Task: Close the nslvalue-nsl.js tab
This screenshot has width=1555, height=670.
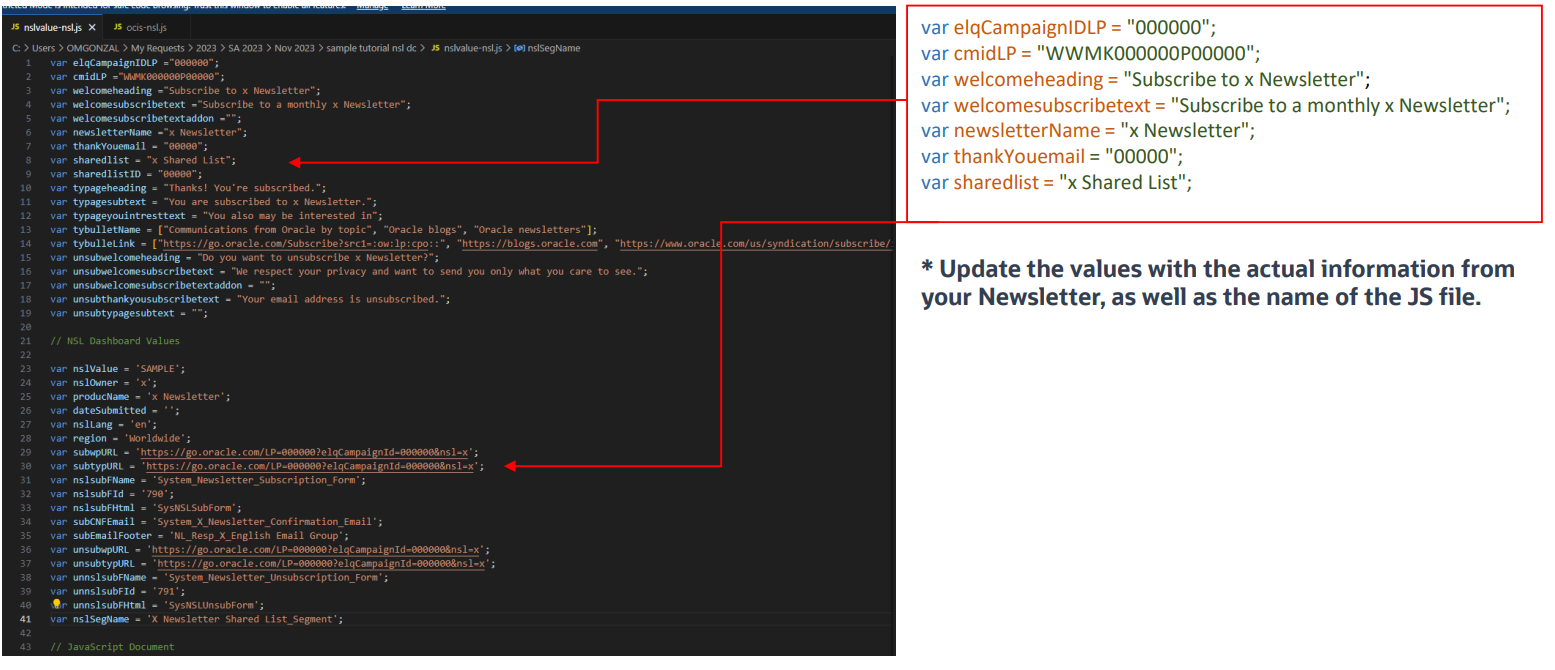Action: tap(93, 27)
